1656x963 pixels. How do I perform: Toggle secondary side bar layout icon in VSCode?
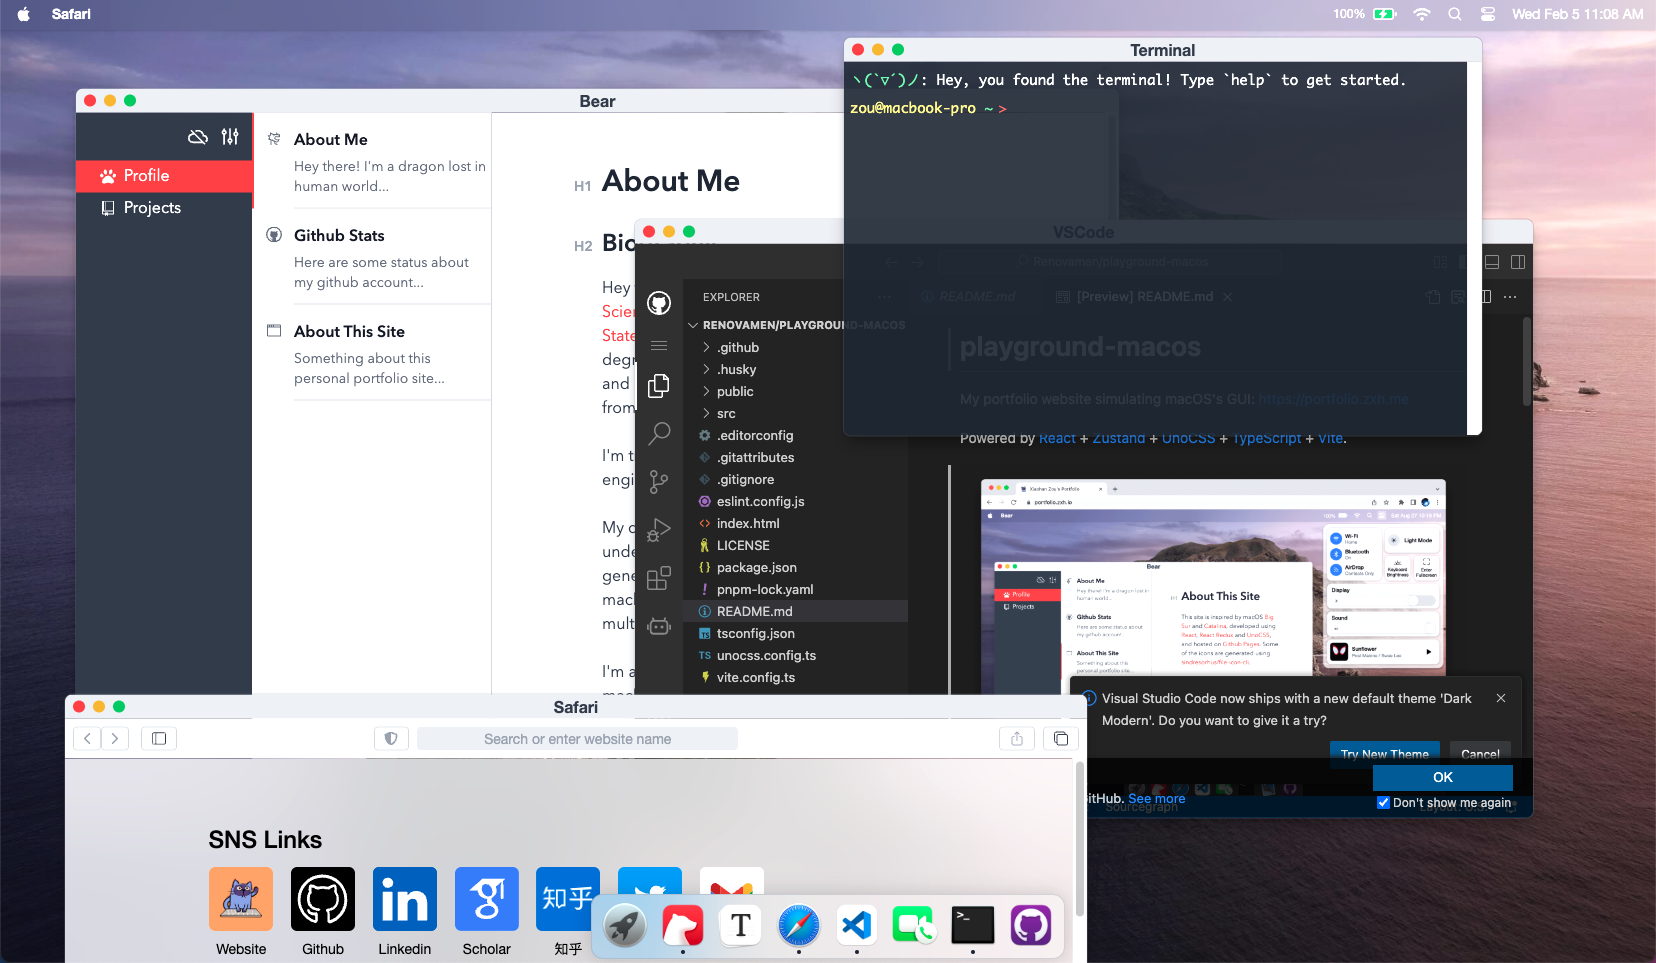(x=1518, y=262)
